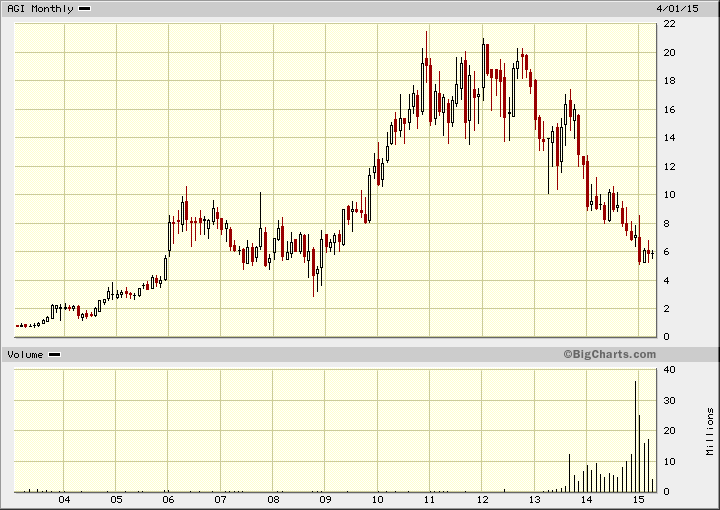
Task: Click the 11 year label on time axis
Action: (429, 500)
